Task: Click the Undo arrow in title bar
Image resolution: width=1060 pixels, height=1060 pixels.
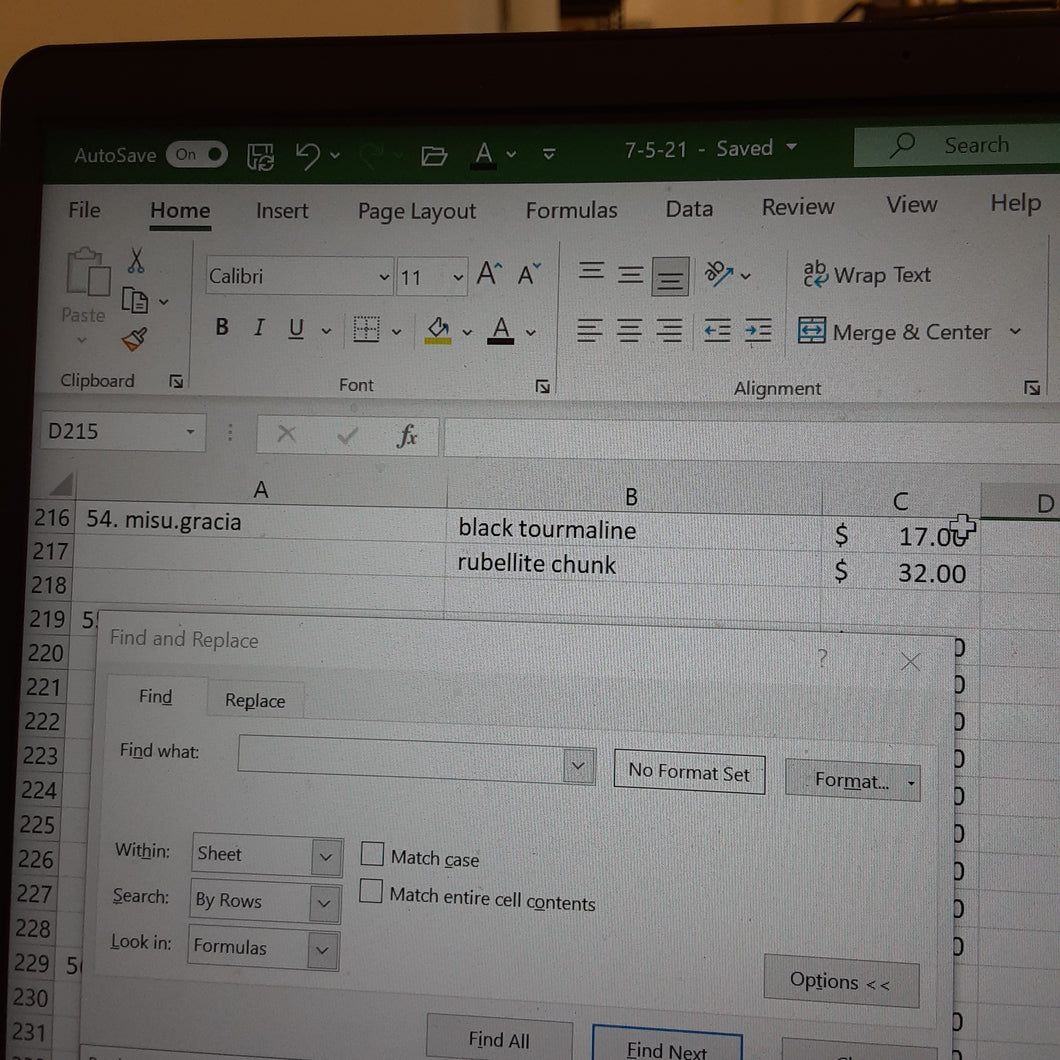Action: point(308,156)
